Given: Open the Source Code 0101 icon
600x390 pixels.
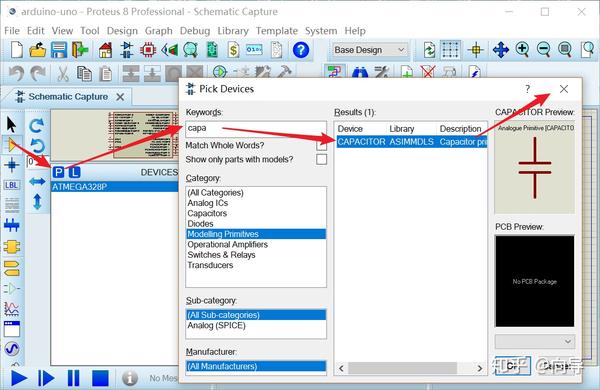Looking at the screenshot, I should [x=254, y=50].
